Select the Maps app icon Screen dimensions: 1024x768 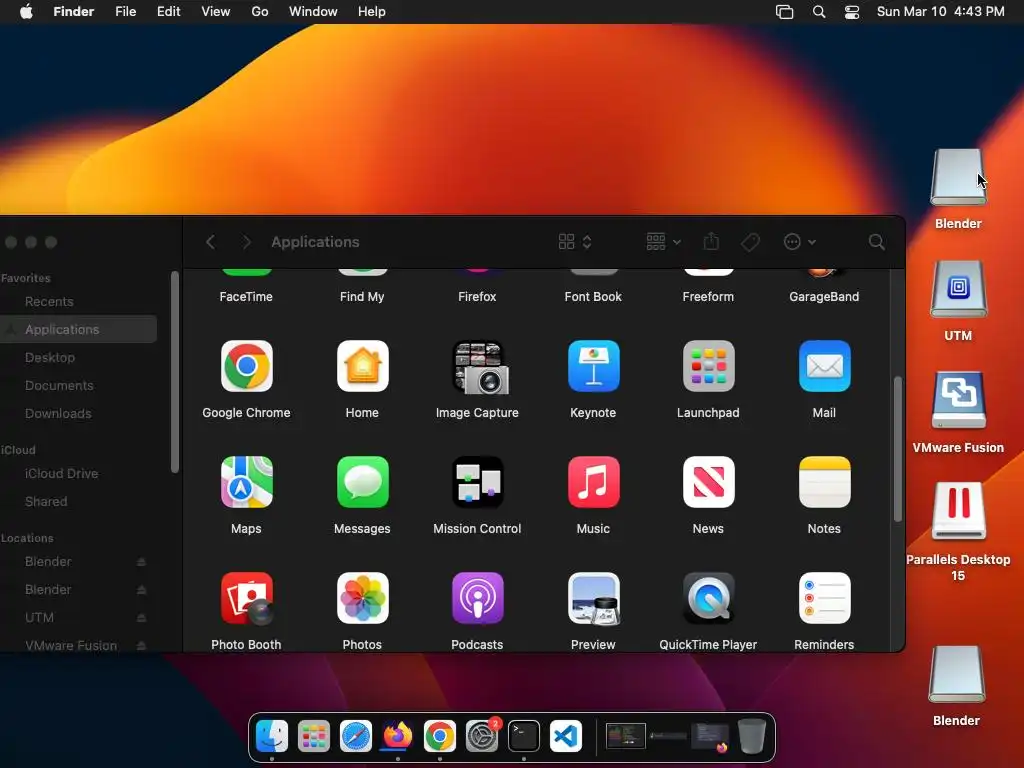pyautogui.click(x=246, y=483)
